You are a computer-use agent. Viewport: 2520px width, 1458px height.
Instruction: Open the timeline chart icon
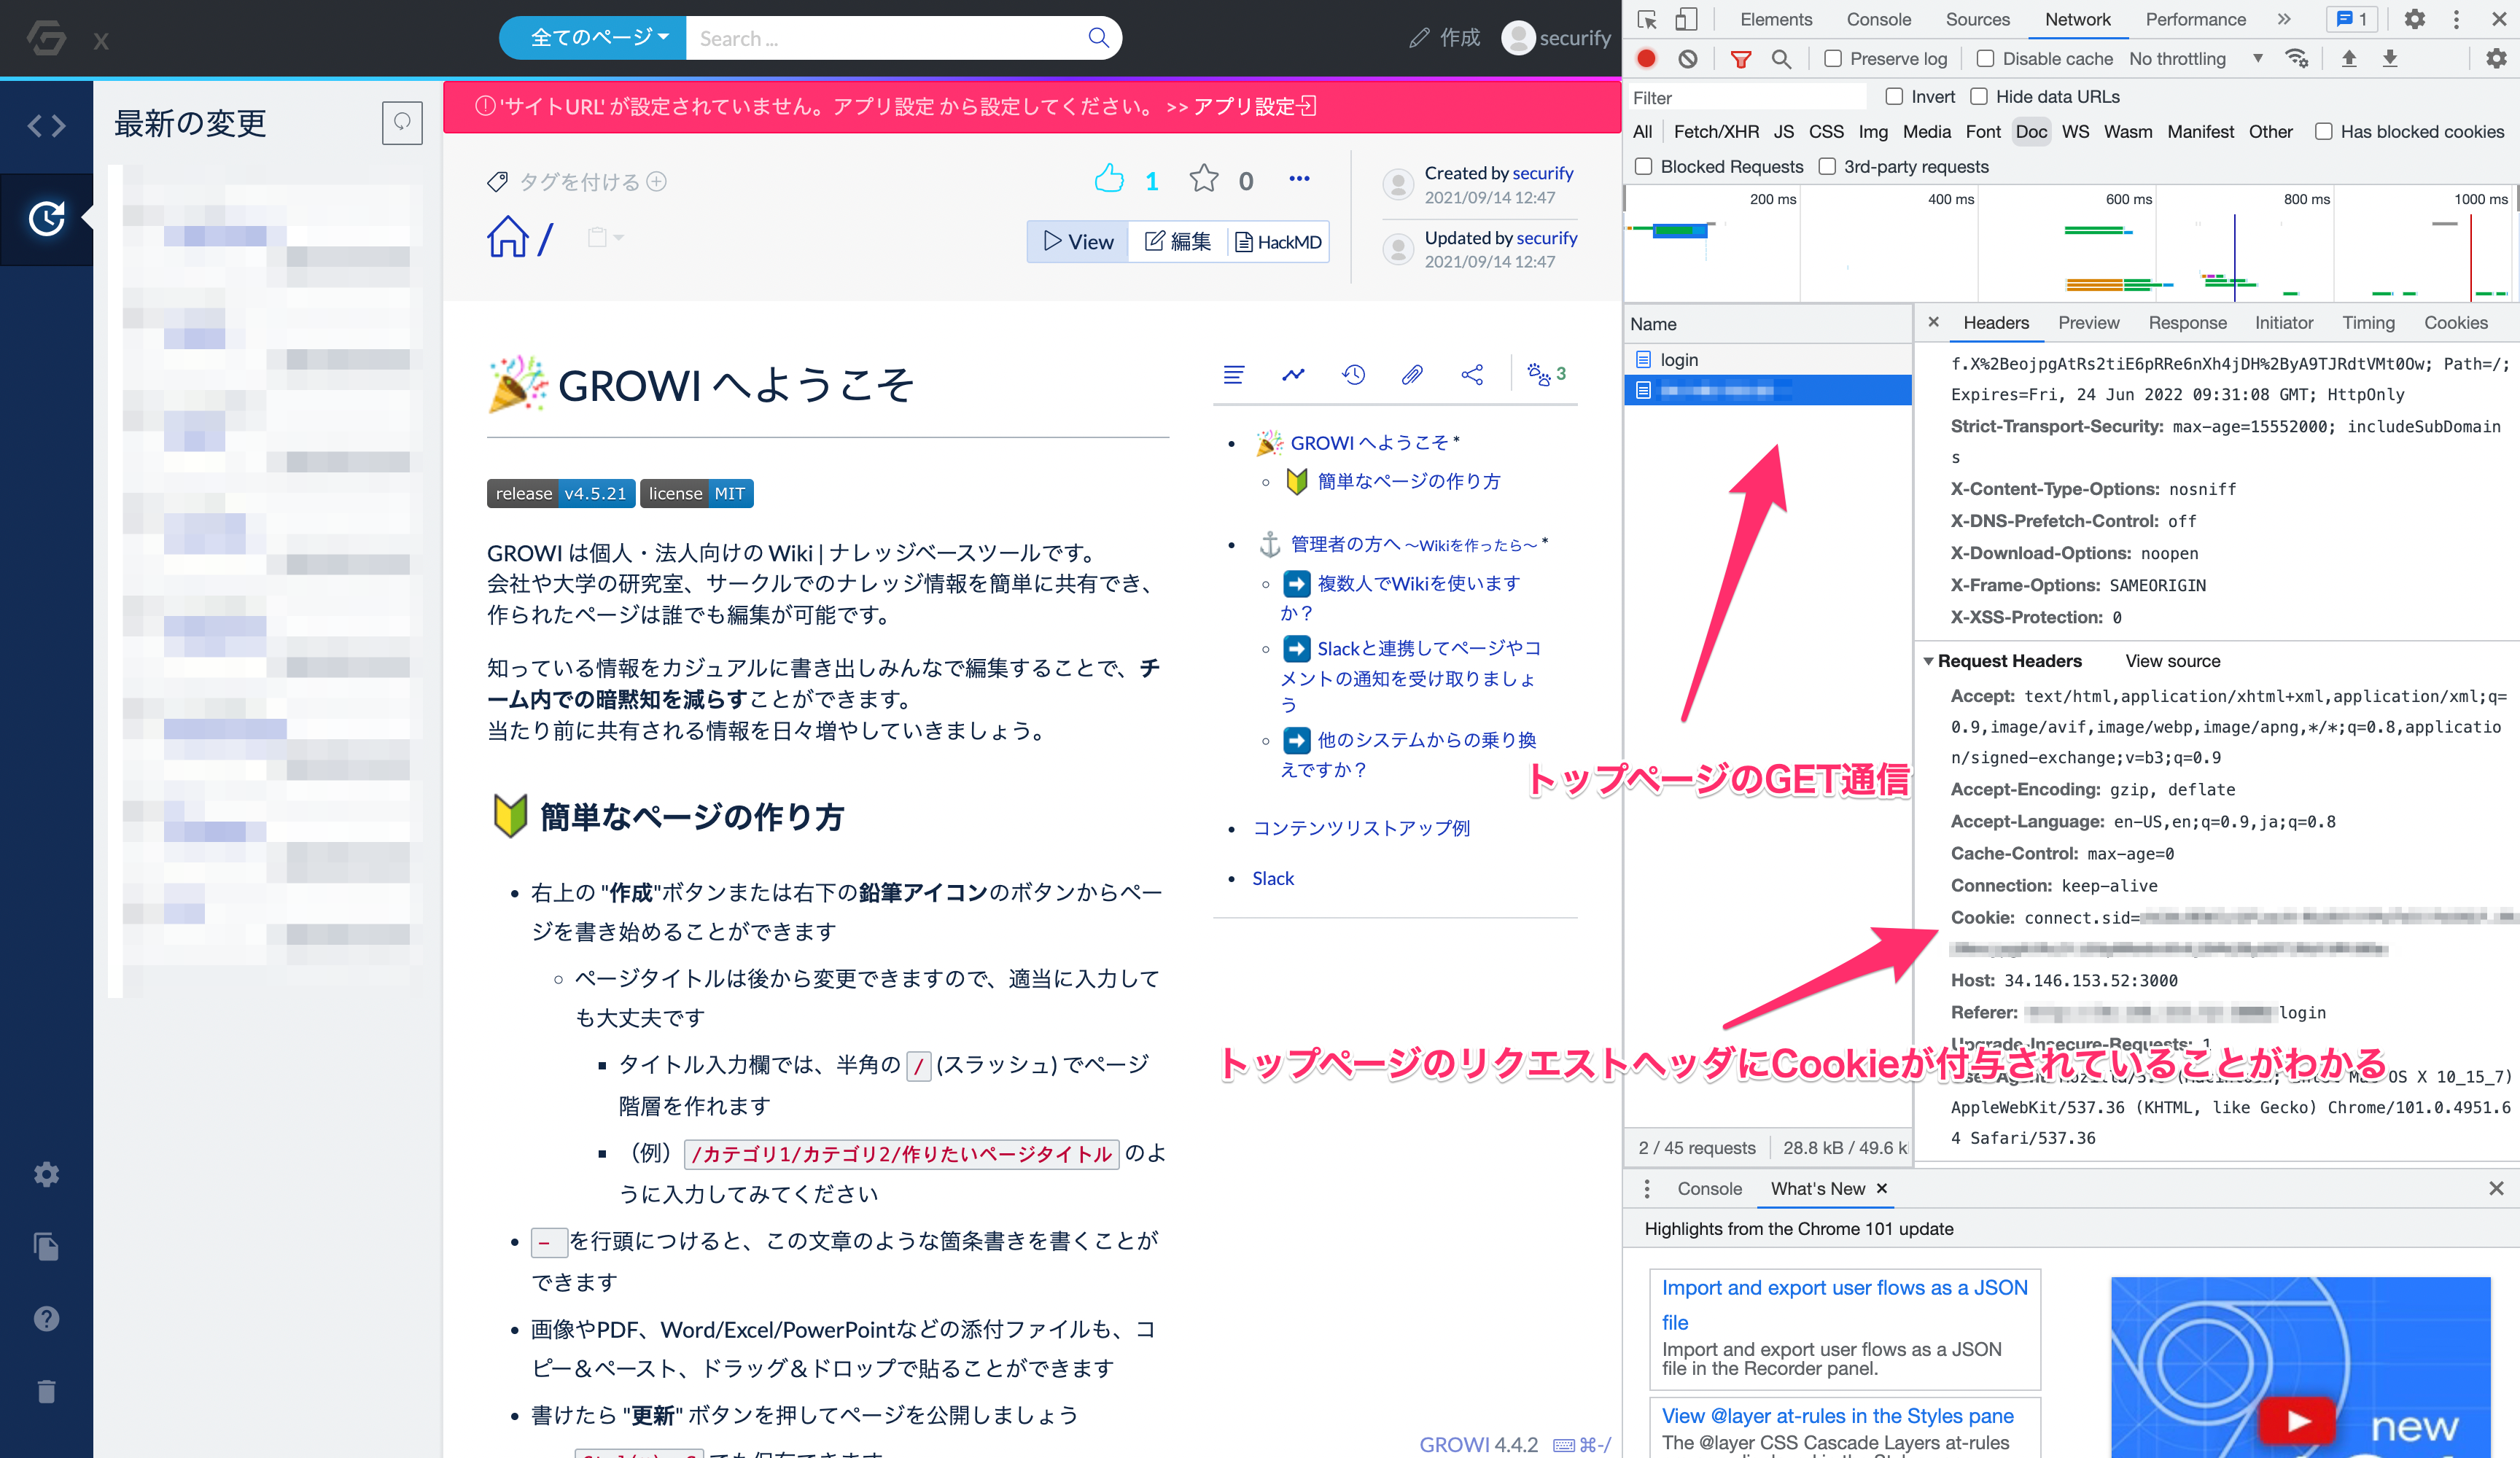(x=1293, y=374)
